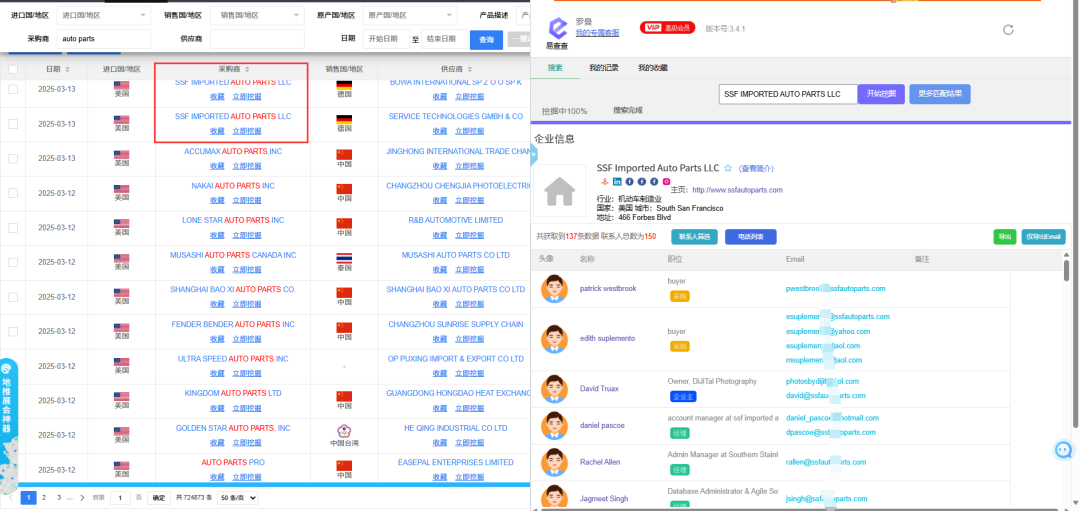Click the blue 查询 button
This screenshot has height=511, width=1080.
tap(486, 39)
